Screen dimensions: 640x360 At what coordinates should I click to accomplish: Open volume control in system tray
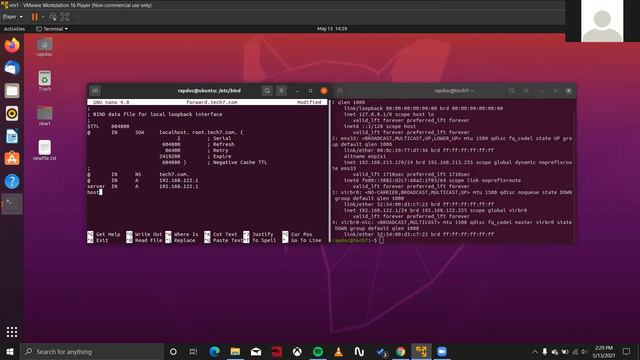[x=584, y=351]
